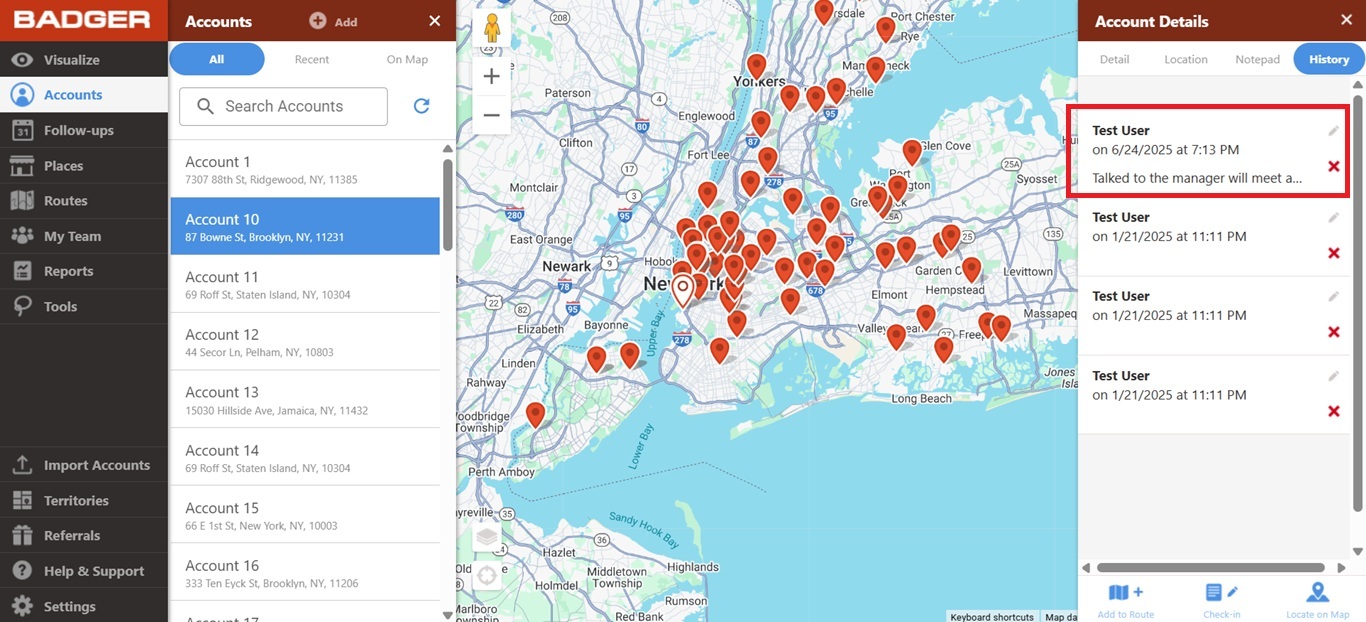The width and height of the screenshot is (1366, 622).
Task: Switch to the Detail tab
Action: pos(1114,59)
